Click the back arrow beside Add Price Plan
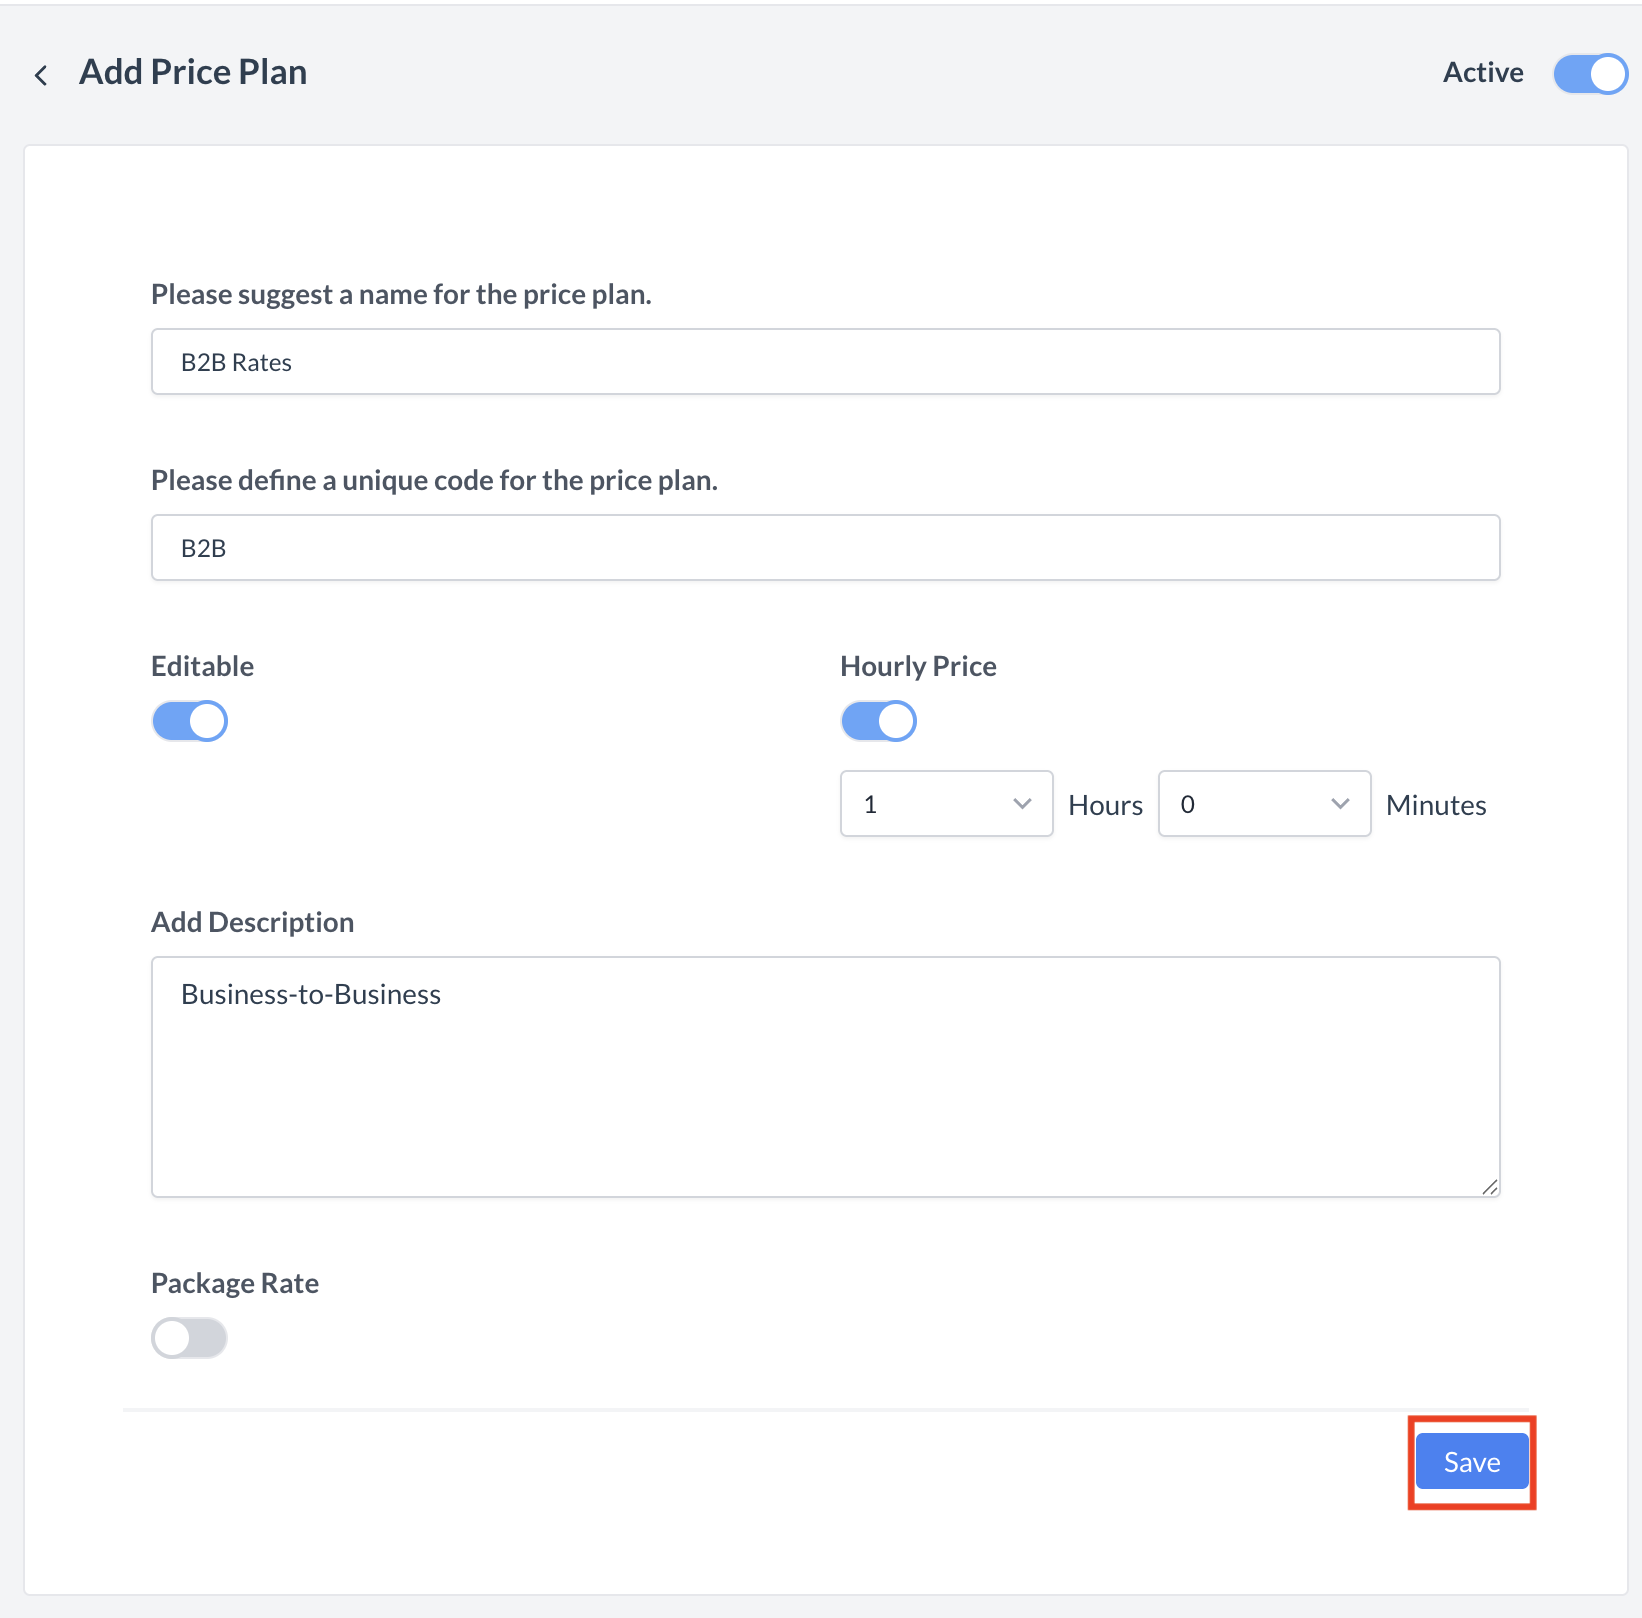The width and height of the screenshot is (1642, 1618). coord(41,75)
